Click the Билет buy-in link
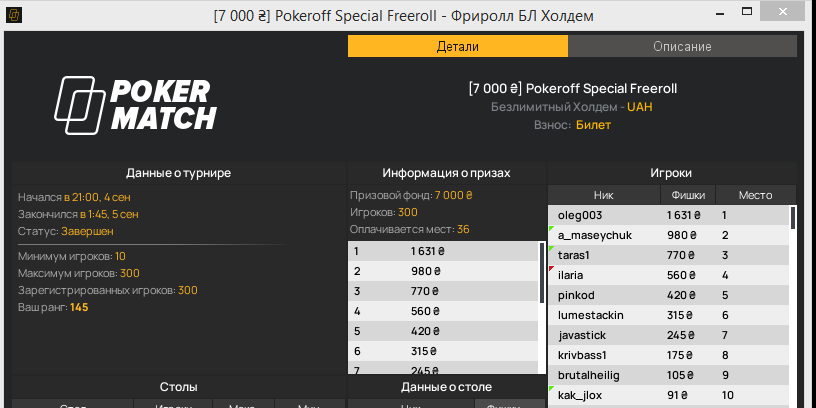The height and width of the screenshot is (408, 816). point(593,125)
